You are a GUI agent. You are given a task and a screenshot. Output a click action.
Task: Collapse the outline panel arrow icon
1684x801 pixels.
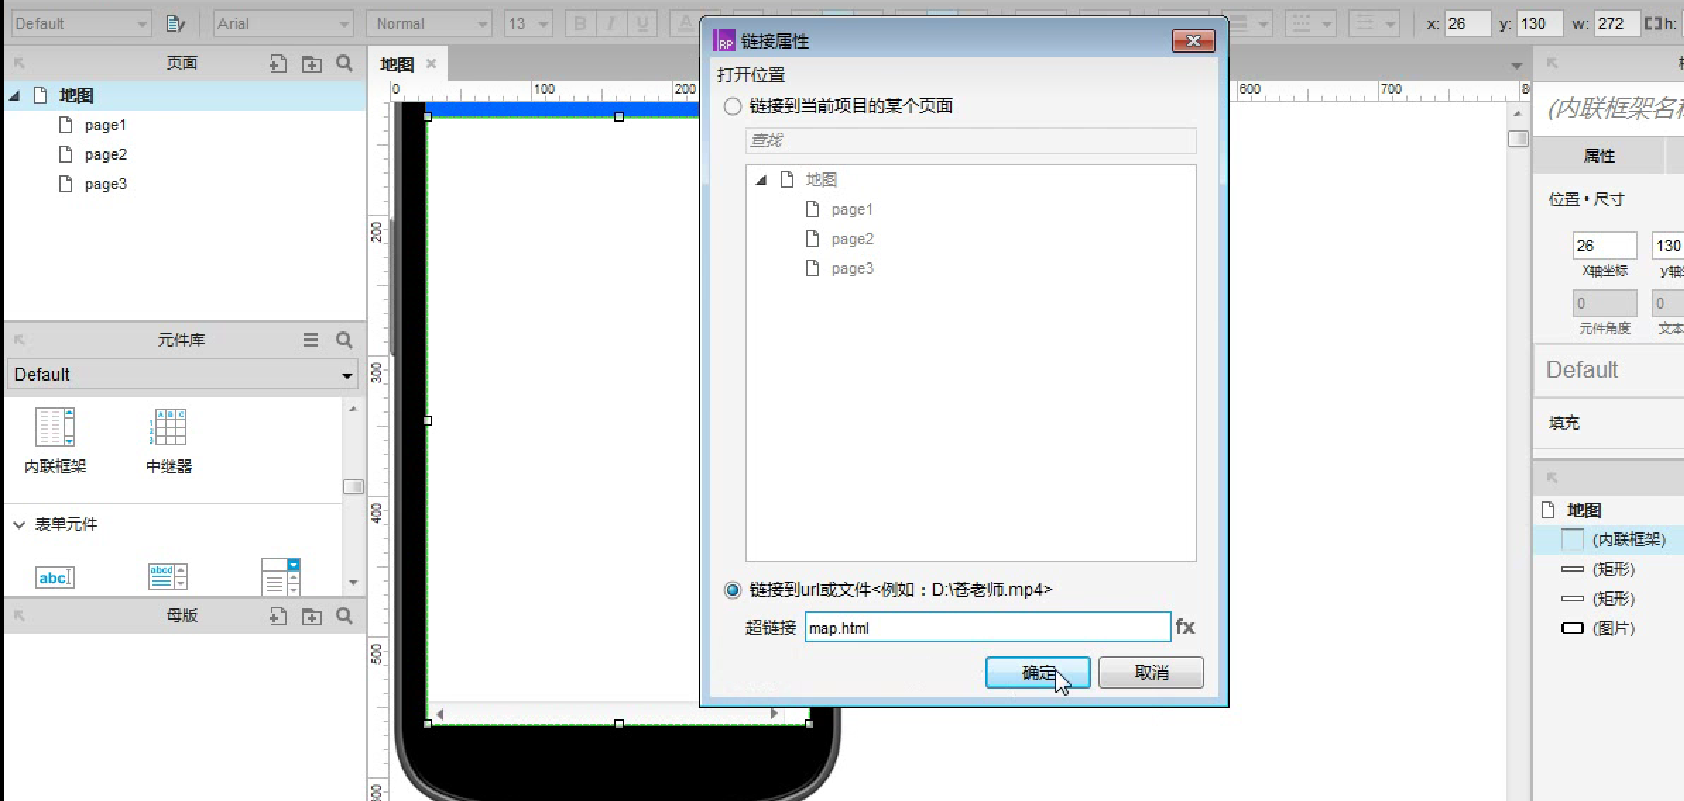click(1552, 478)
